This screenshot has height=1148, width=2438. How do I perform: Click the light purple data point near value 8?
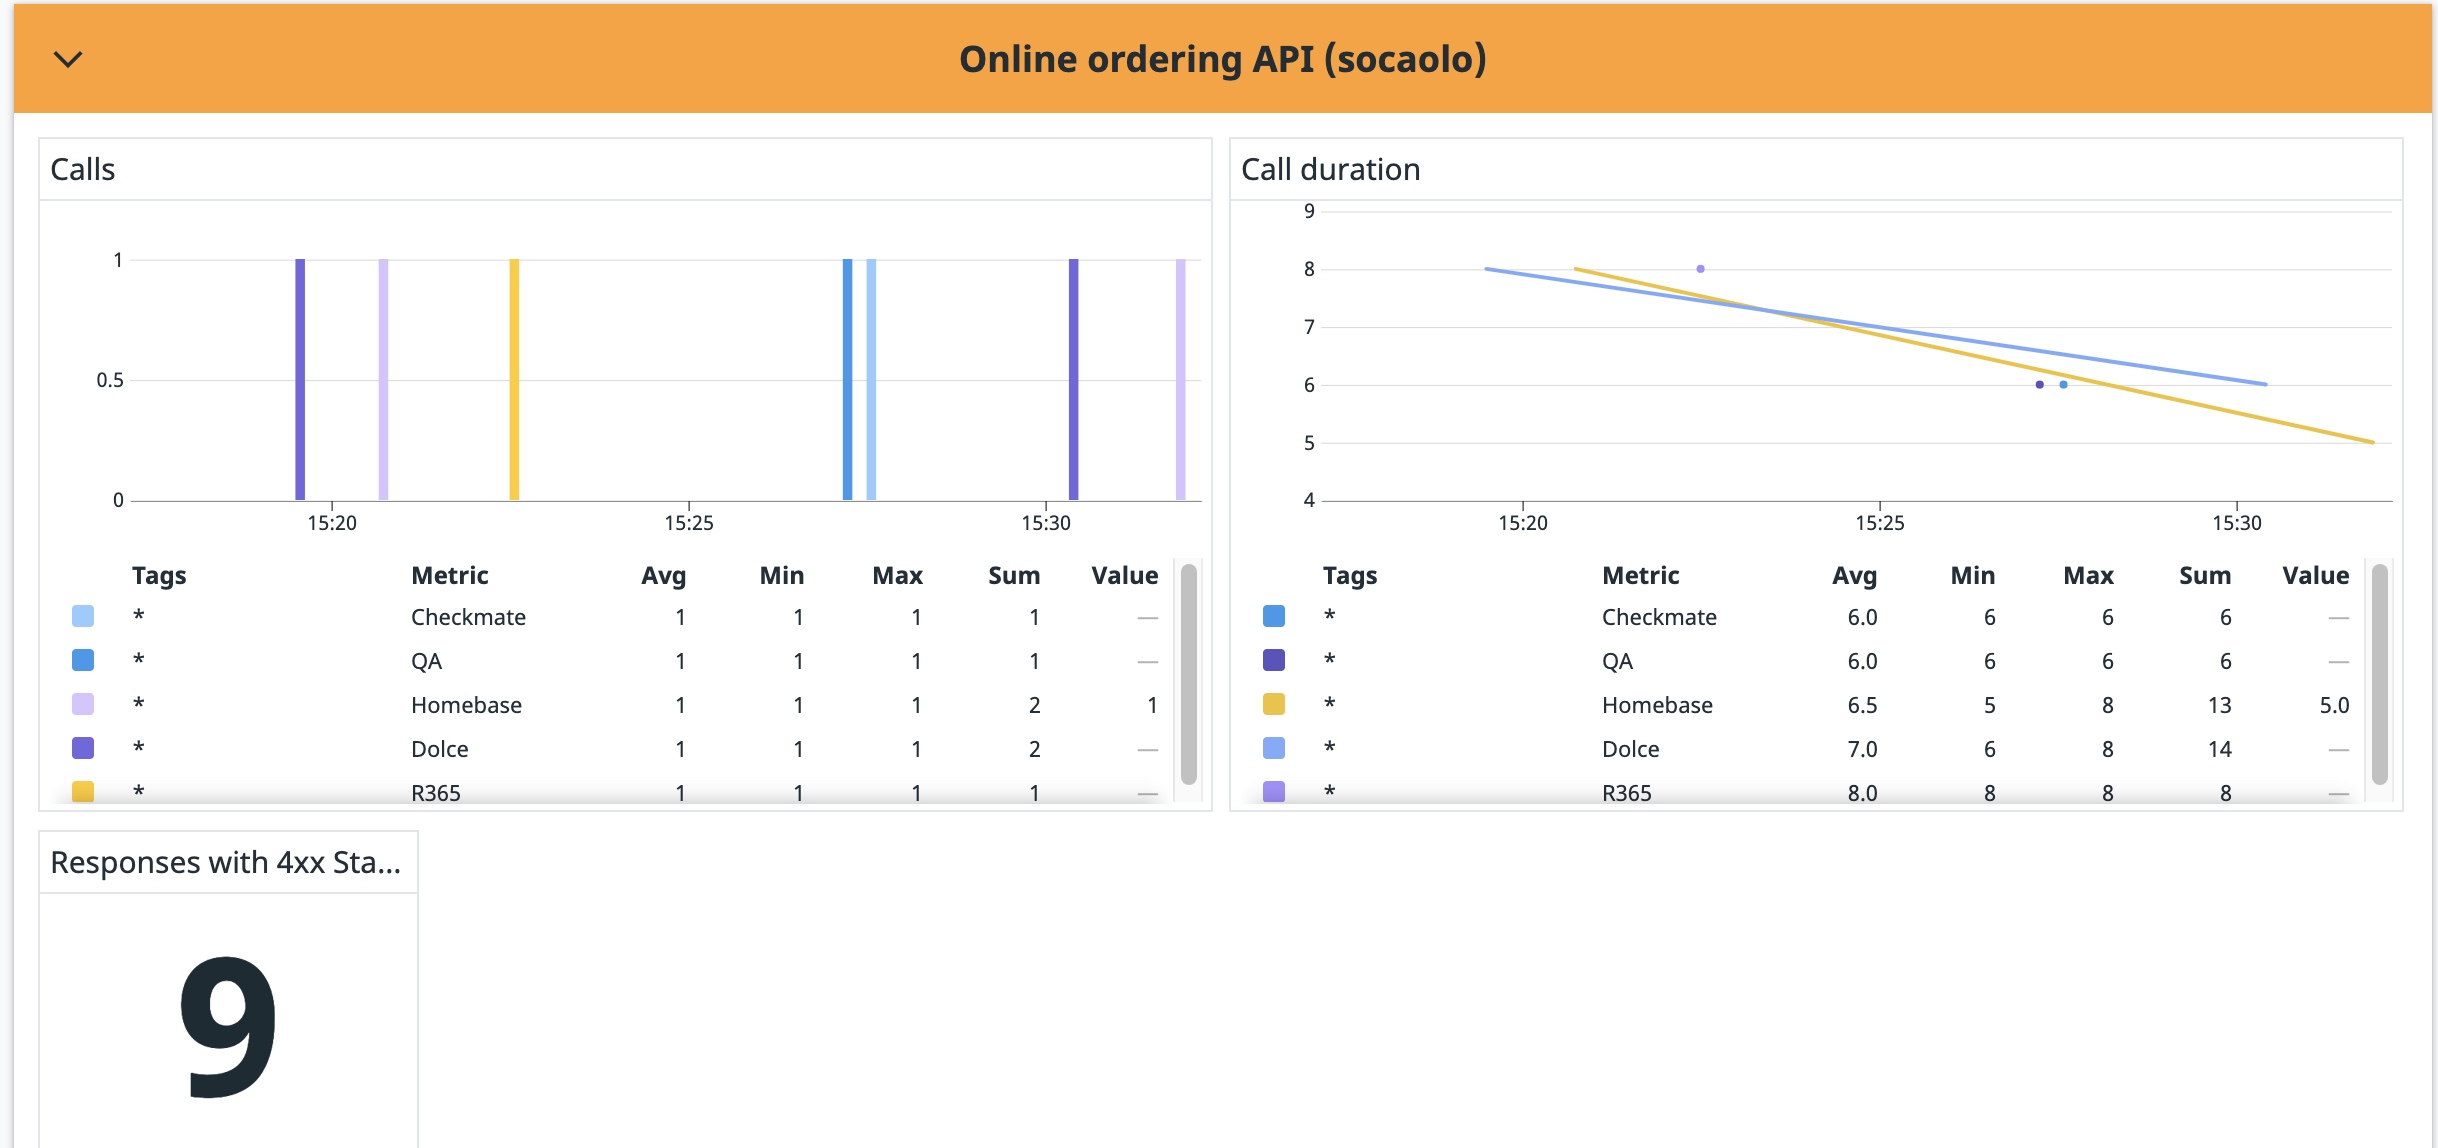tap(1700, 269)
